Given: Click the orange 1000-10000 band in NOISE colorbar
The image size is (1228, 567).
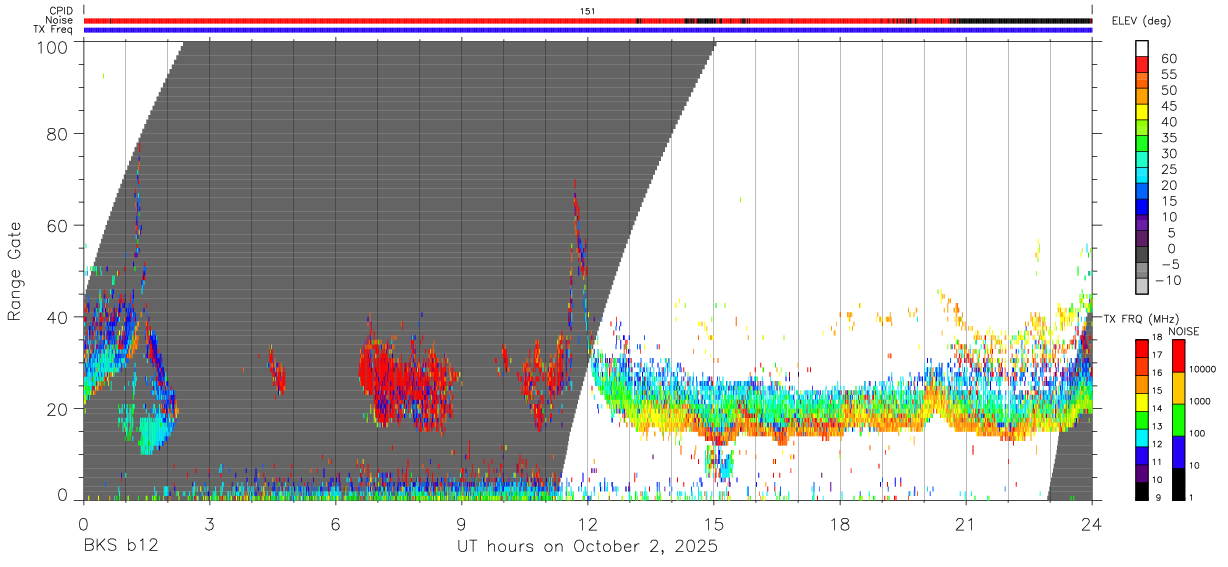Looking at the screenshot, I should pyautogui.click(x=1179, y=387).
